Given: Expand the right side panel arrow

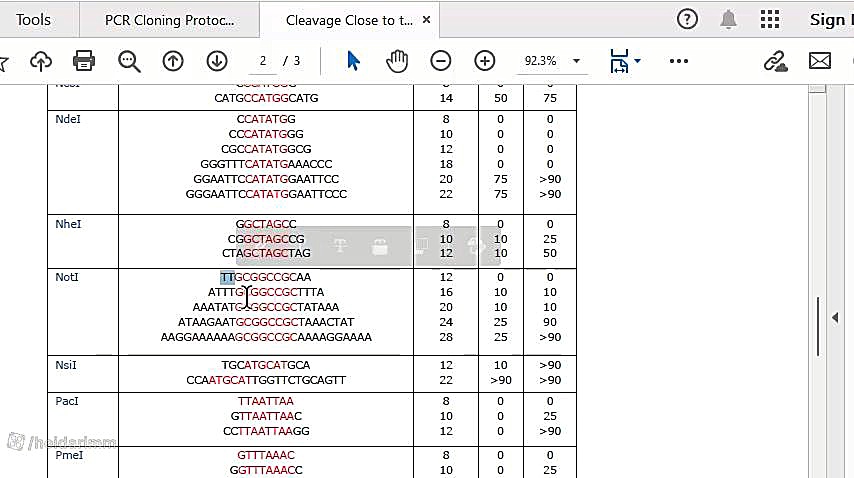Looking at the screenshot, I should 835,317.
